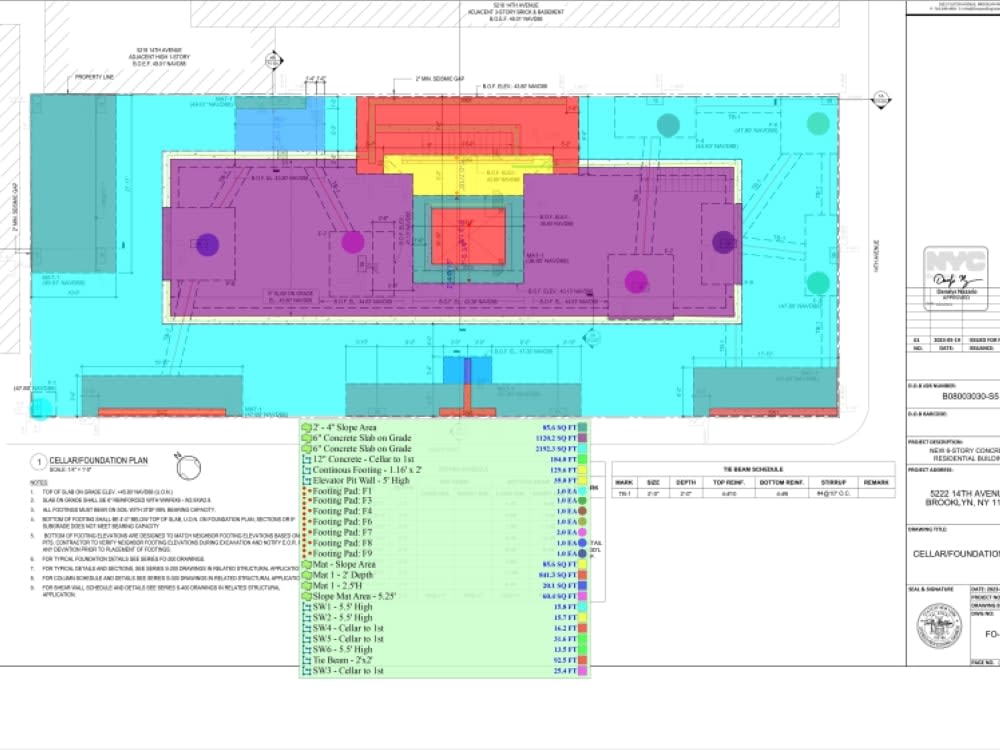Image resolution: width=1000 pixels, height=750 pixels.
Task: Select the area icon for "2' - 4" Slope Area"
Action: 306,427
